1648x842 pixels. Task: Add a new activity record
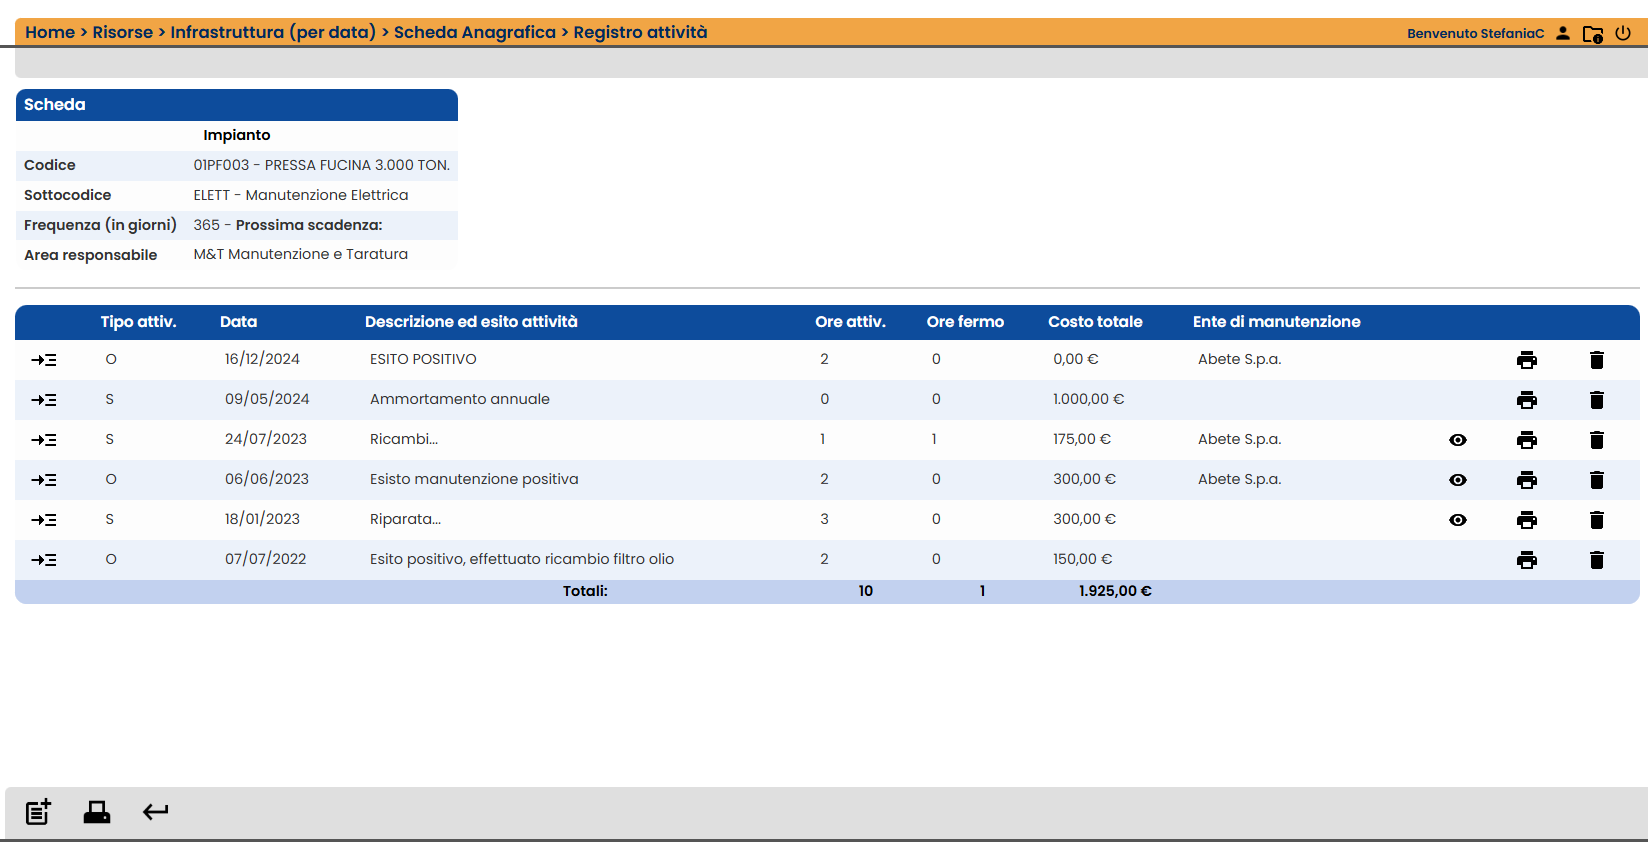pyautogui.click(x=38, y=812)
